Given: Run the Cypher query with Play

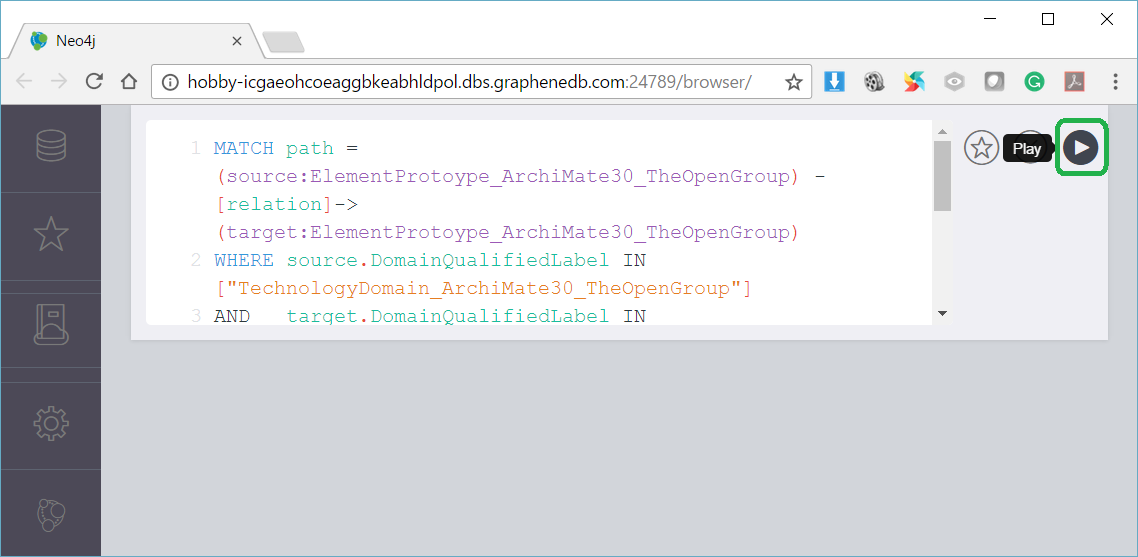Looking at the screenshot, I should [1080, 148].
